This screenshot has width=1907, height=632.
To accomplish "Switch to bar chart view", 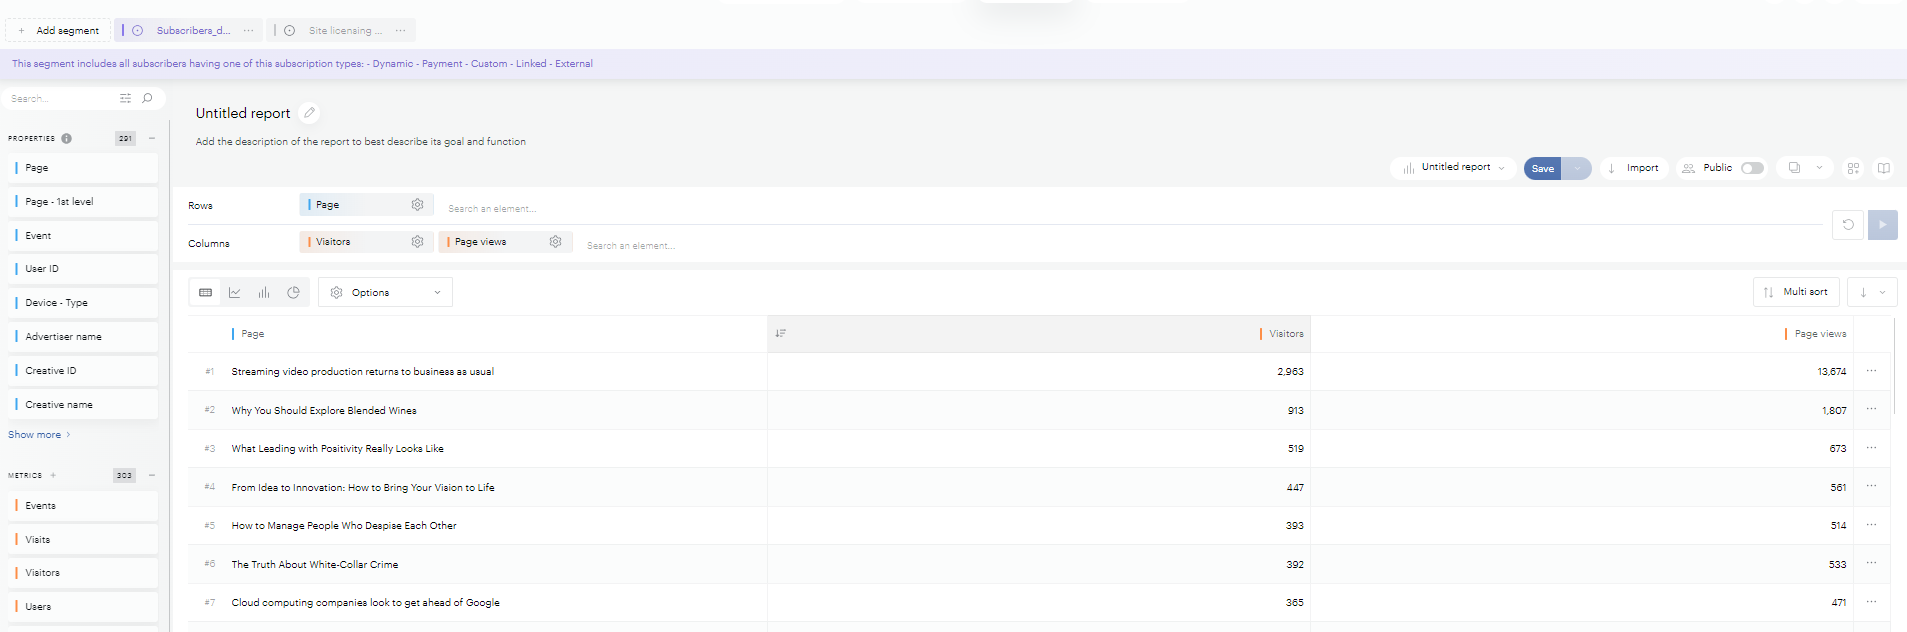I will click(264, 293).
